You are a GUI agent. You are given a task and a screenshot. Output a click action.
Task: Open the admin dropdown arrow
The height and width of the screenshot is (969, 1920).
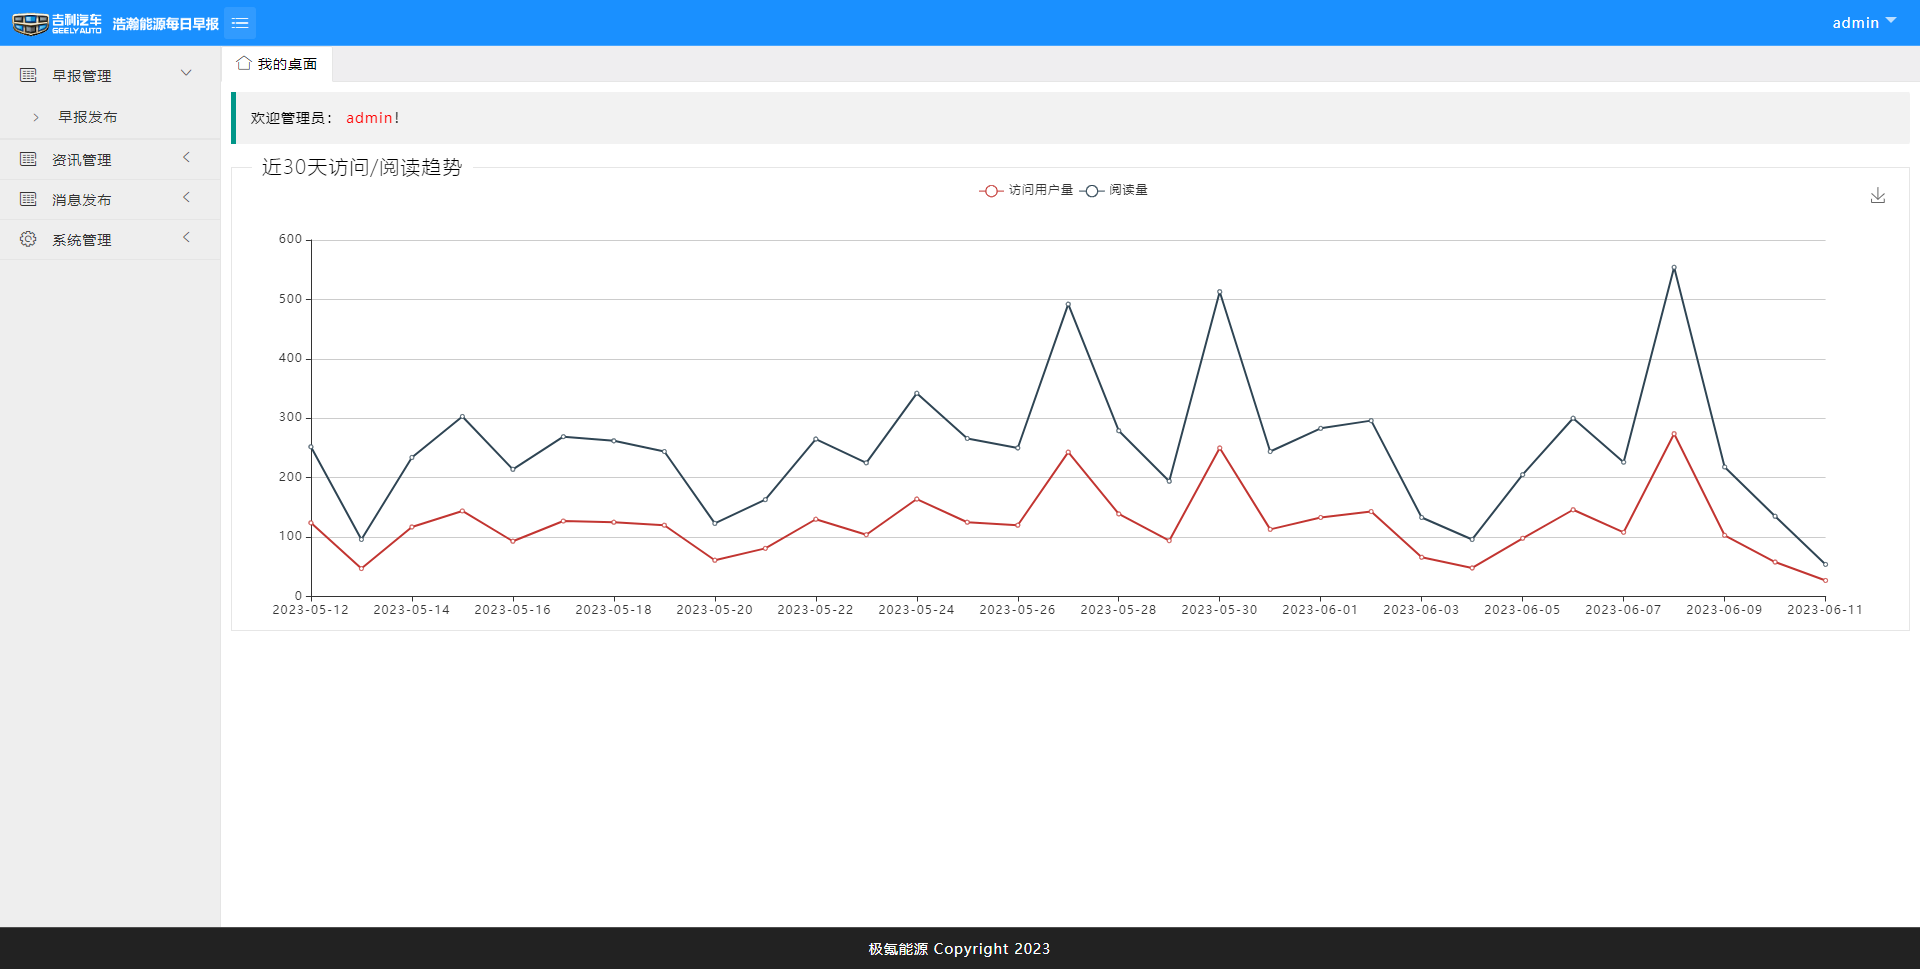[x=1891, y=21]
